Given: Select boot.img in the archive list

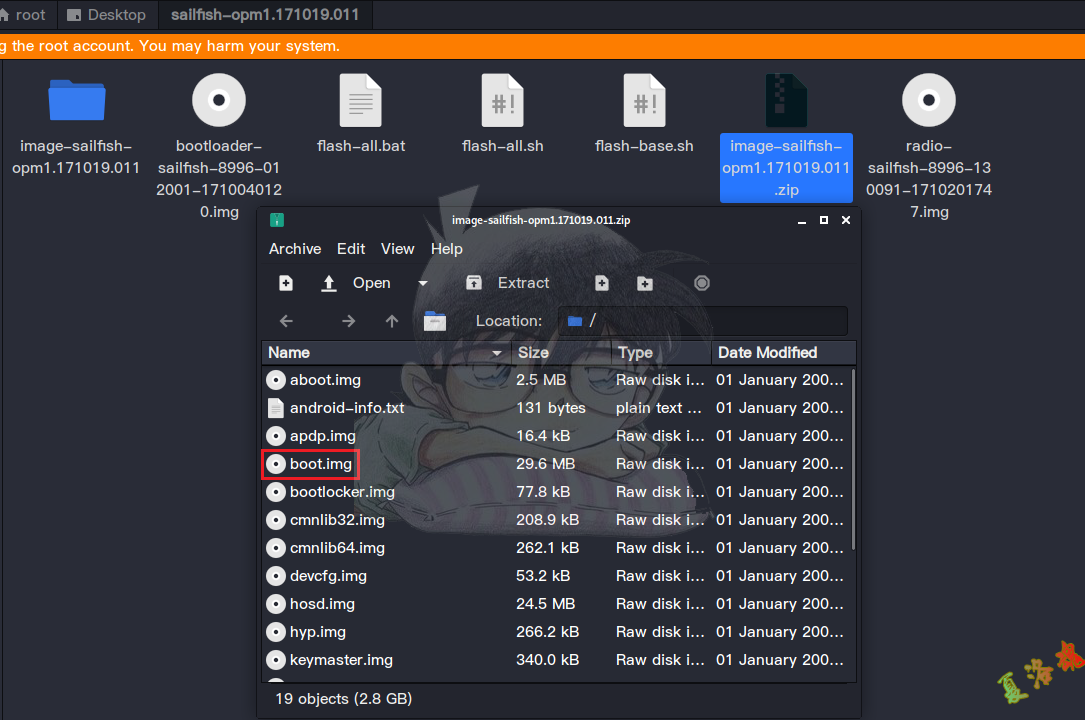Looking at the screenshot, I should [x=320, y=464].
